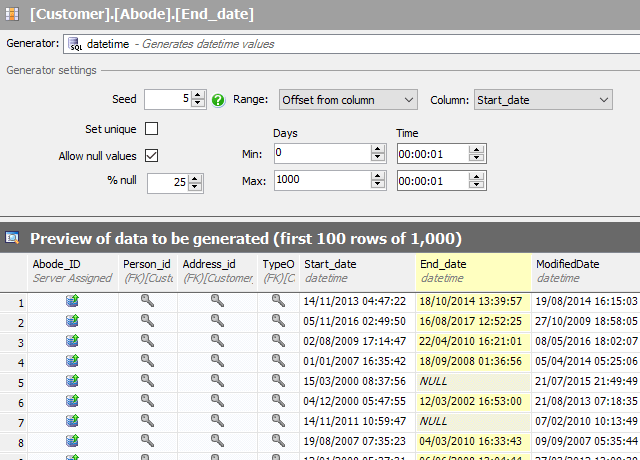This screenshot has height=460, width=640.
Task: Select the Abode_ID column header
Action: click(73, 272)
